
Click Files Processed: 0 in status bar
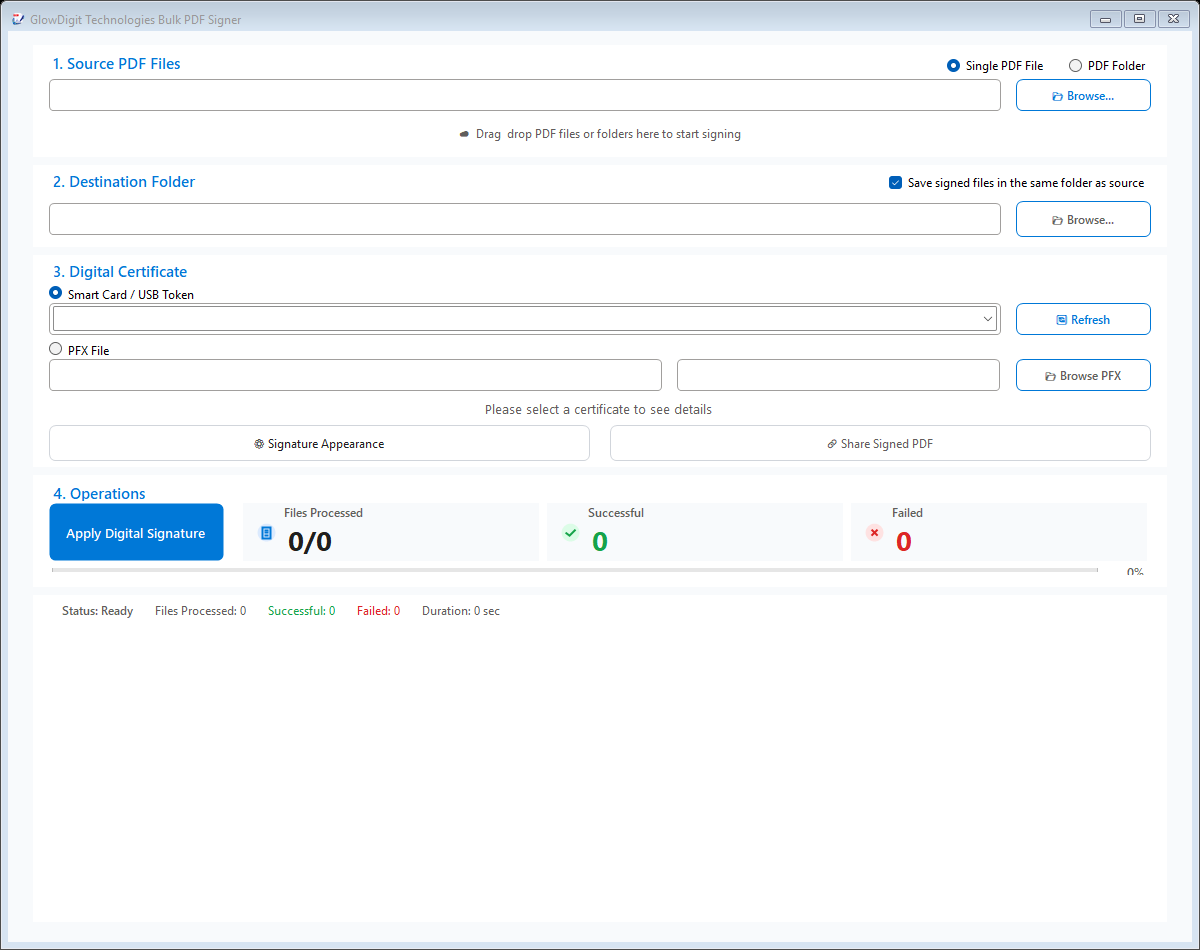[x=200, y=611]
